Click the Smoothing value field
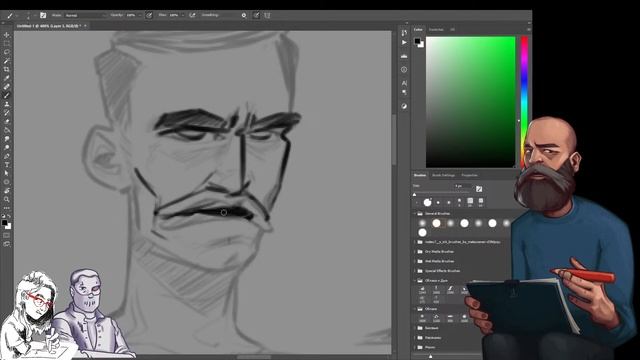 click(x=229, y=15)
